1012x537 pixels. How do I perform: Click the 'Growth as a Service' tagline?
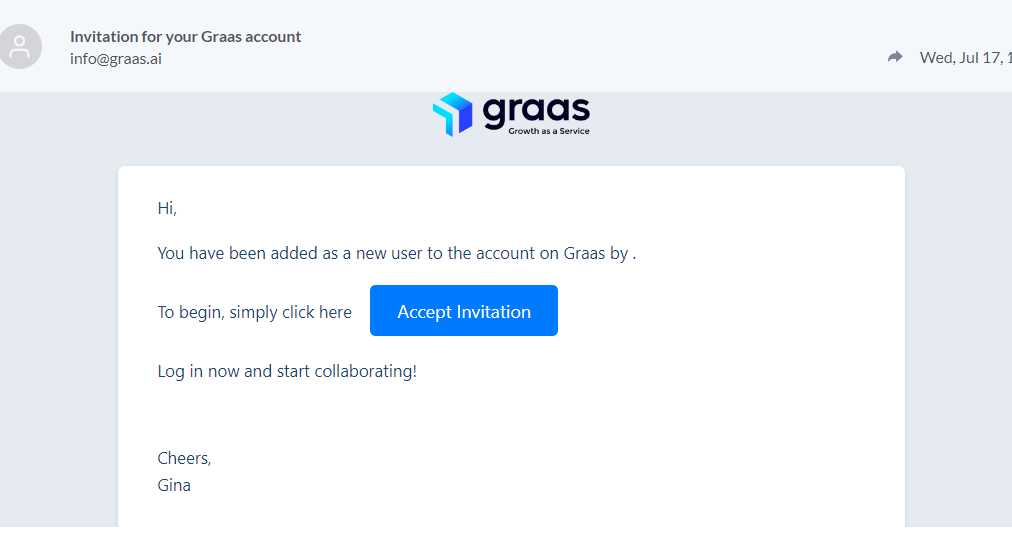pos(549,131)
